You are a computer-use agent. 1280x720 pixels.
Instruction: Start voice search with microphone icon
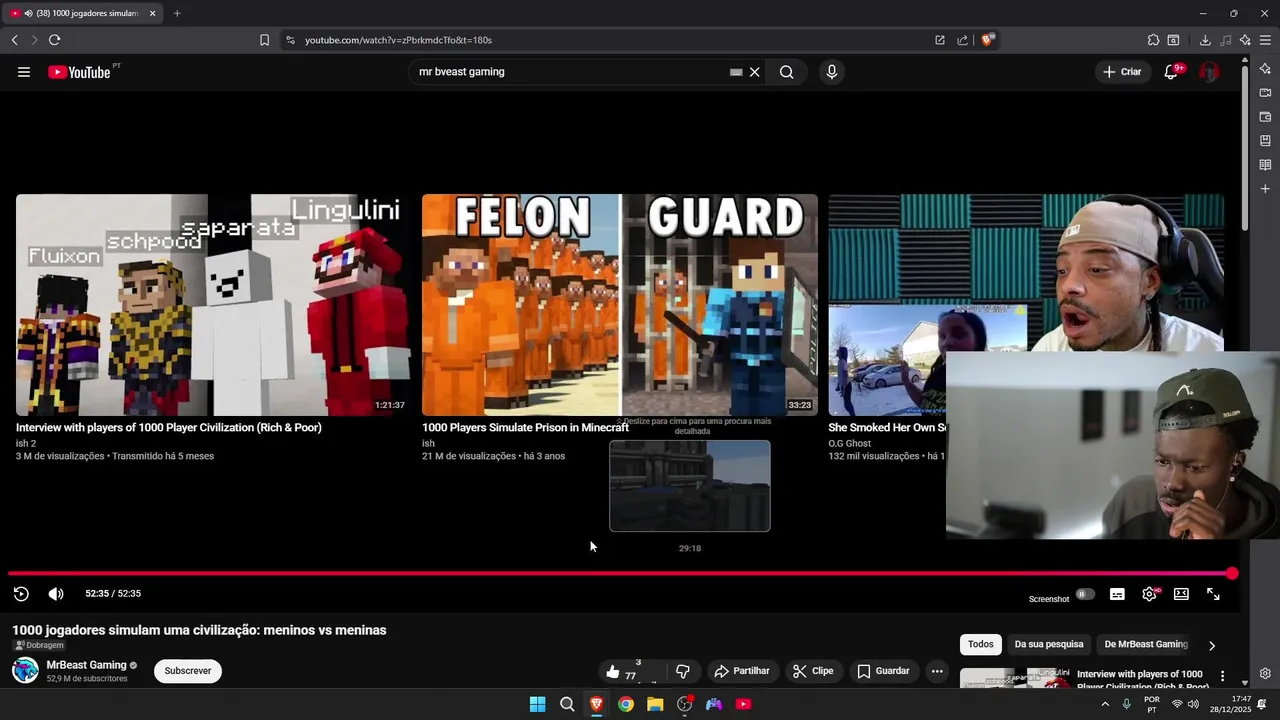(831, 72)
